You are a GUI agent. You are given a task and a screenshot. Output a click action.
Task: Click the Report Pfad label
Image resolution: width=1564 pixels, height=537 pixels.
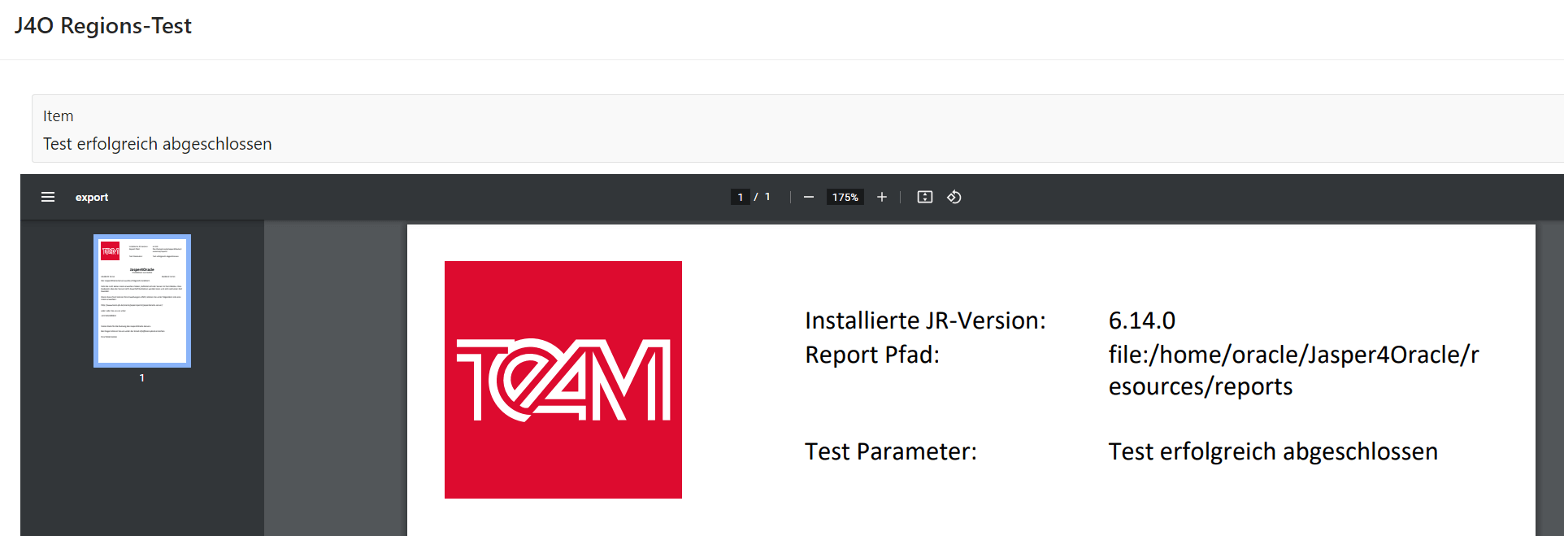[x=872, y=354]
